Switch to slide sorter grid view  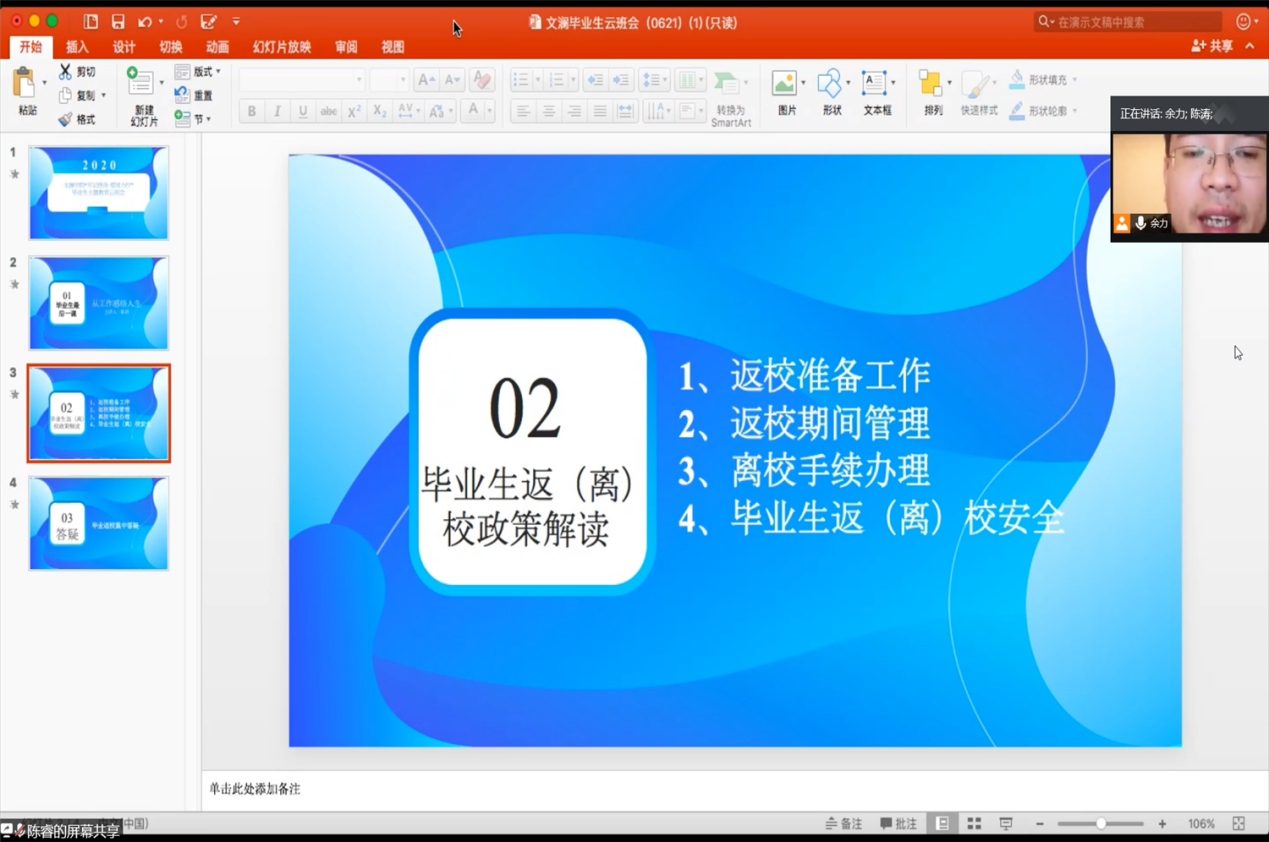click(x=974, y=824)
